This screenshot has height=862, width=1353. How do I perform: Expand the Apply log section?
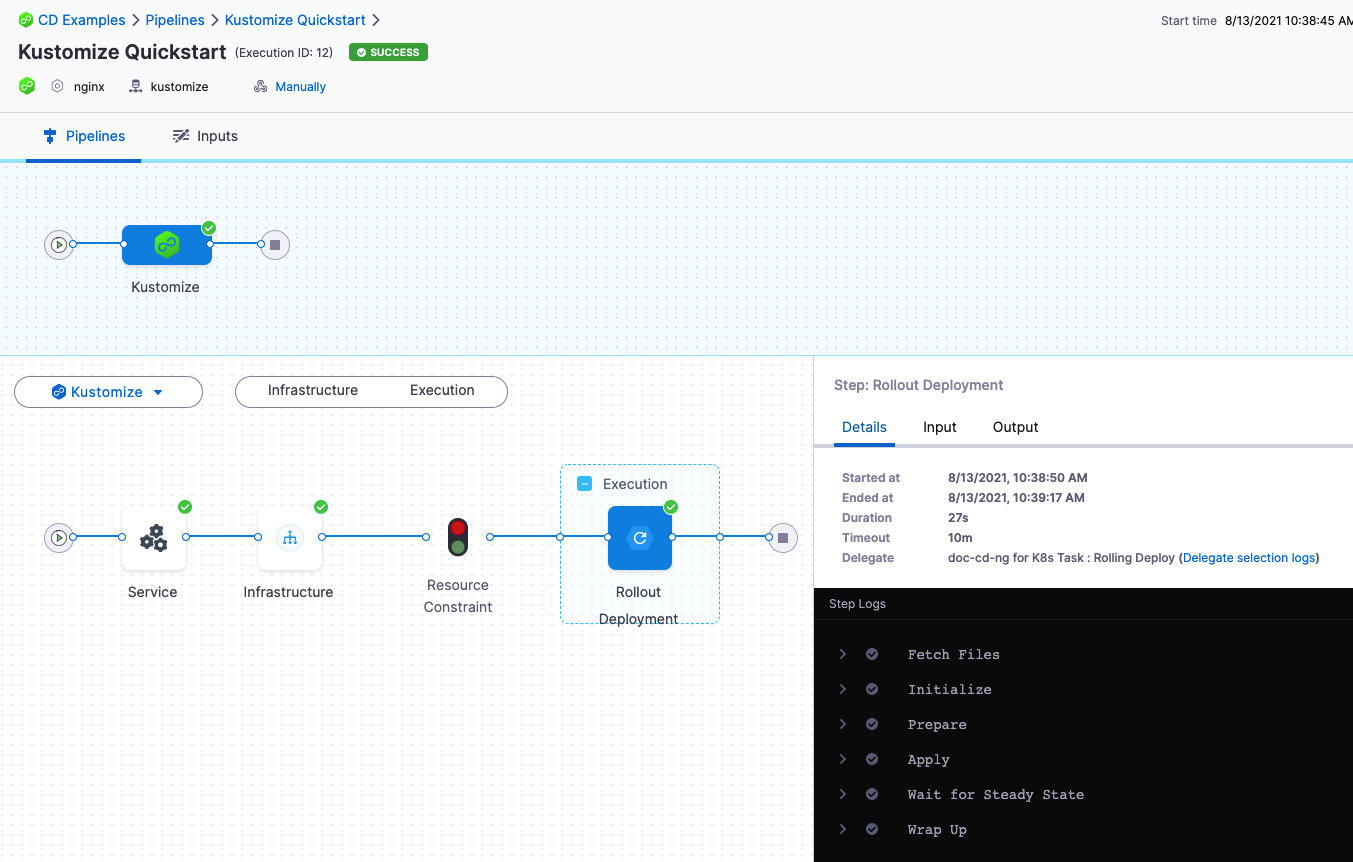coord(843,759)
